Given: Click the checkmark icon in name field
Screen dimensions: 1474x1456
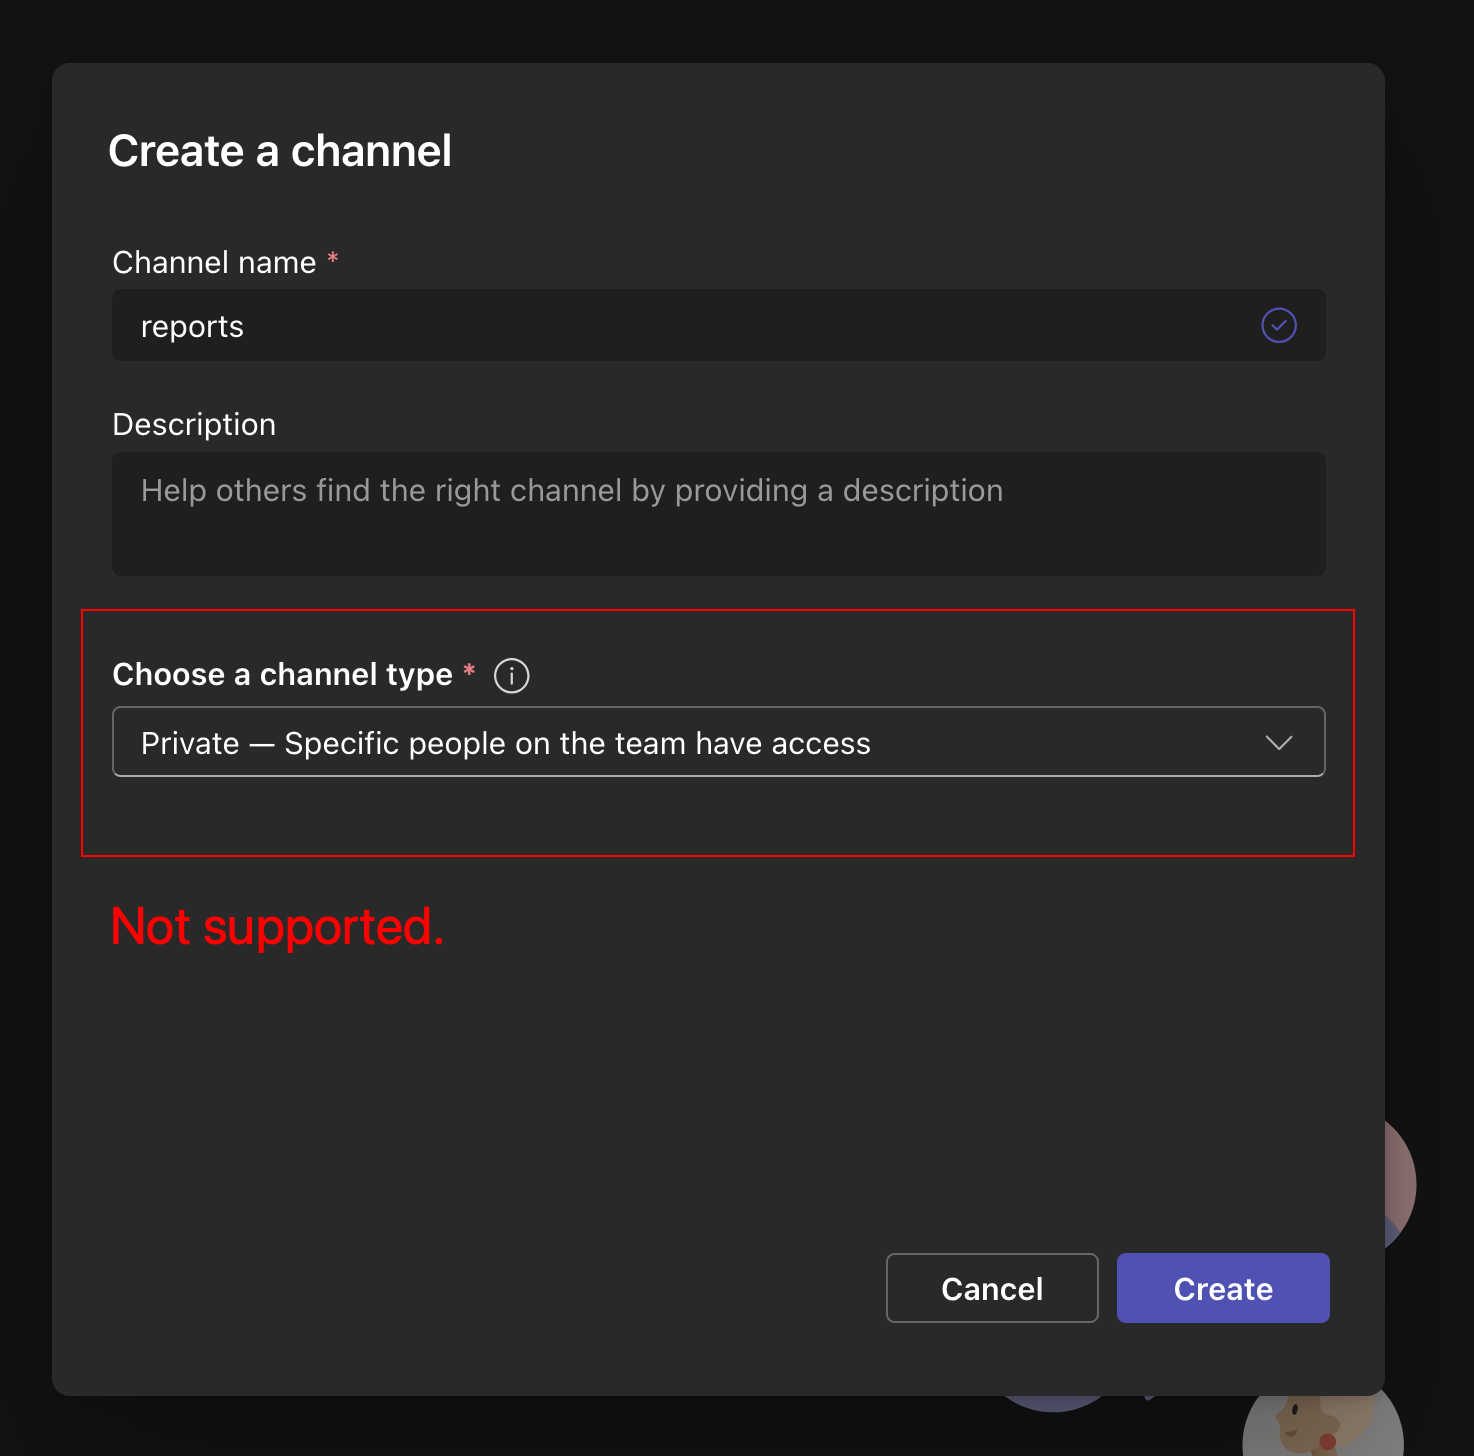Looking at the screenshot, I should point(1278,325).
